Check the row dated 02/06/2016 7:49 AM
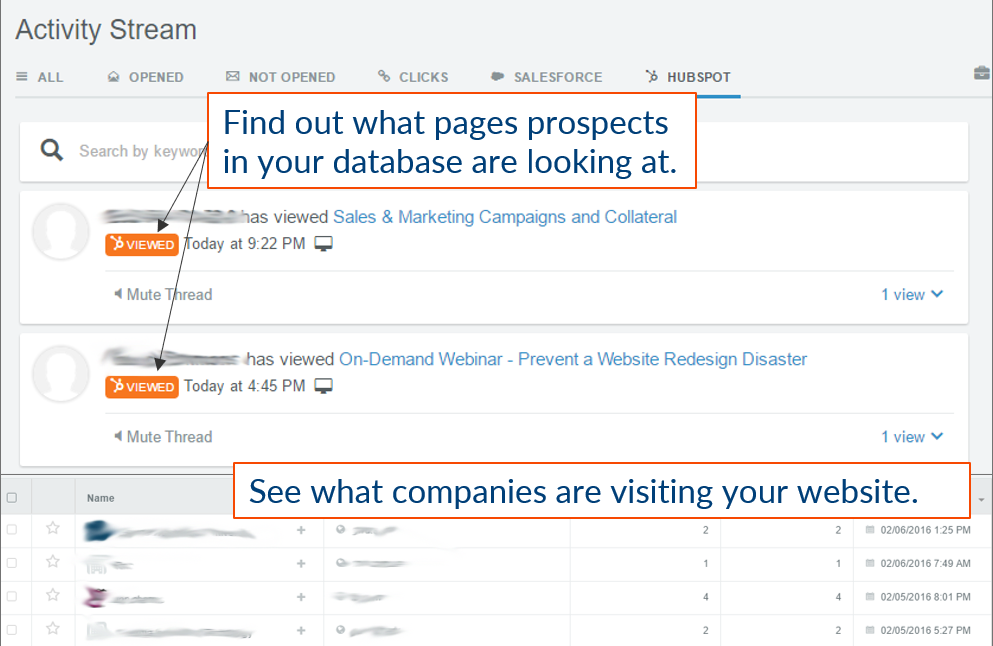This screenshot has width=993, height=646. tap(11, 563)
